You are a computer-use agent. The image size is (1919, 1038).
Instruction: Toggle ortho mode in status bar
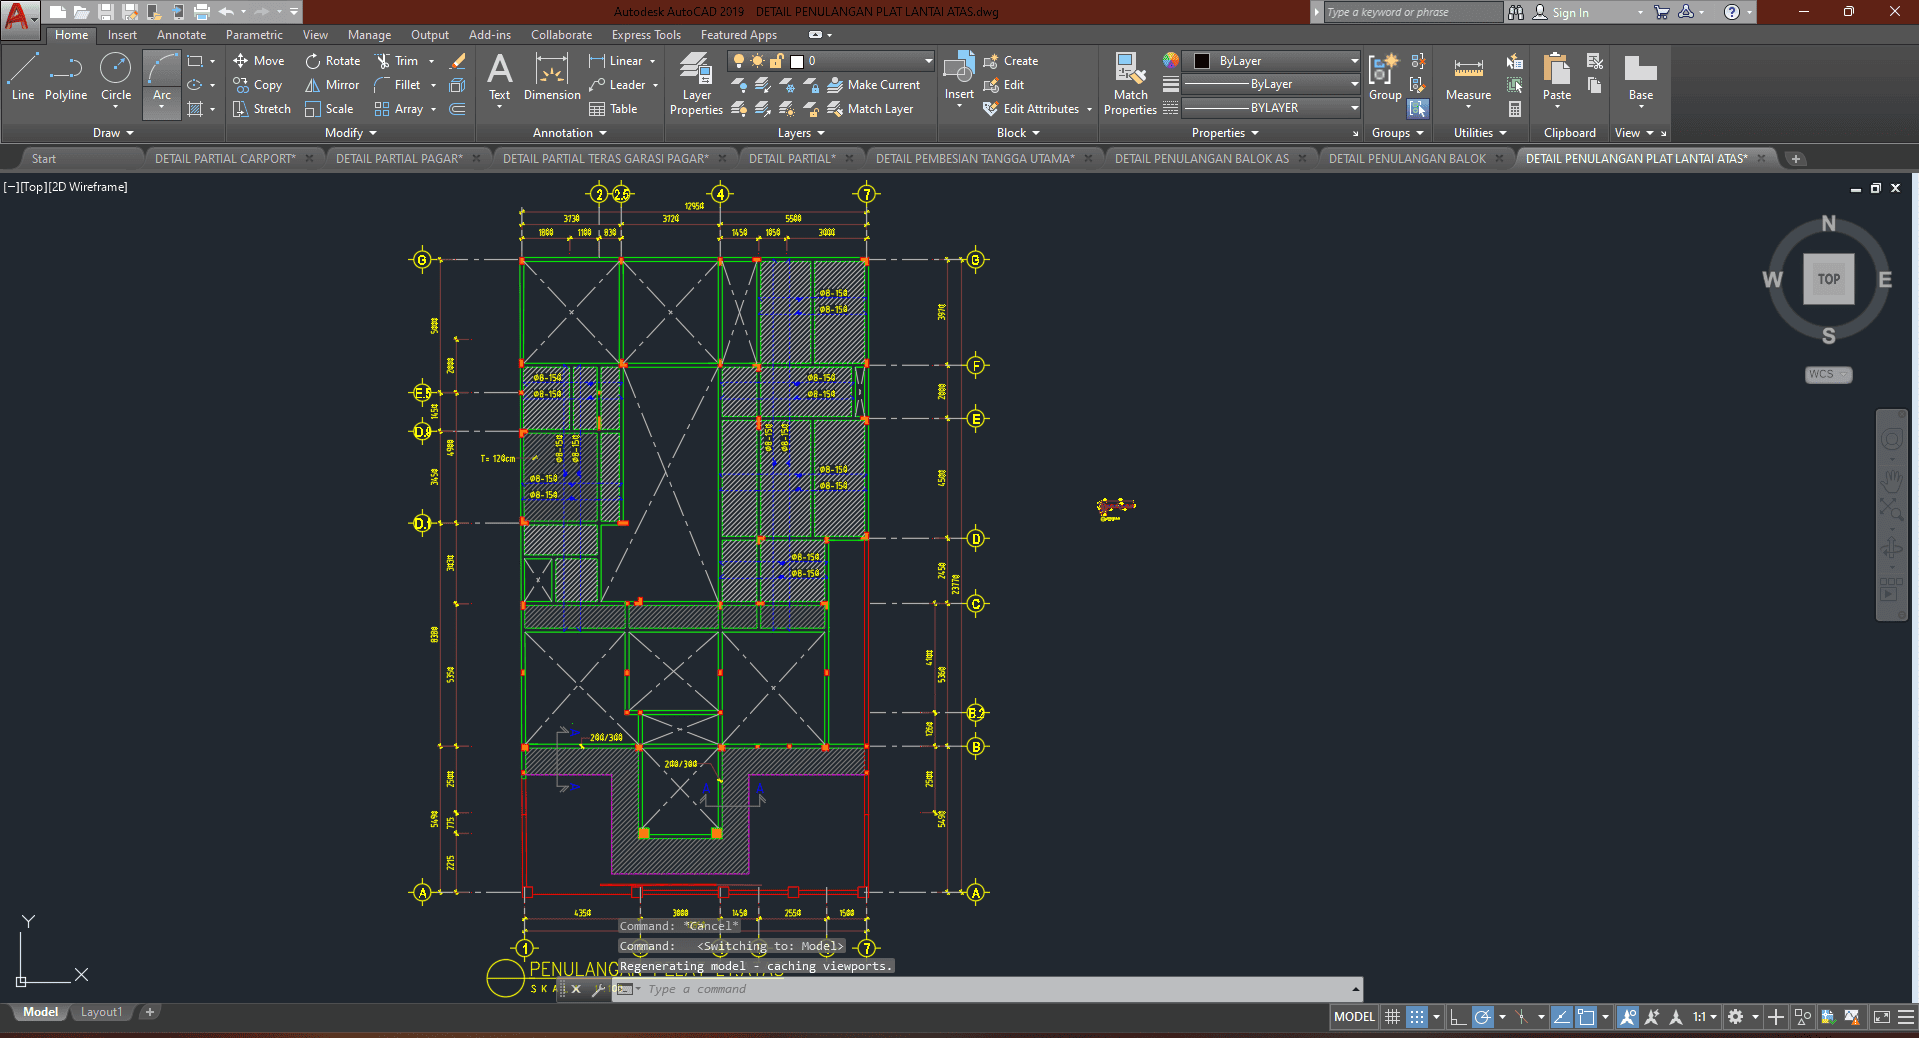[1458, 1017]
